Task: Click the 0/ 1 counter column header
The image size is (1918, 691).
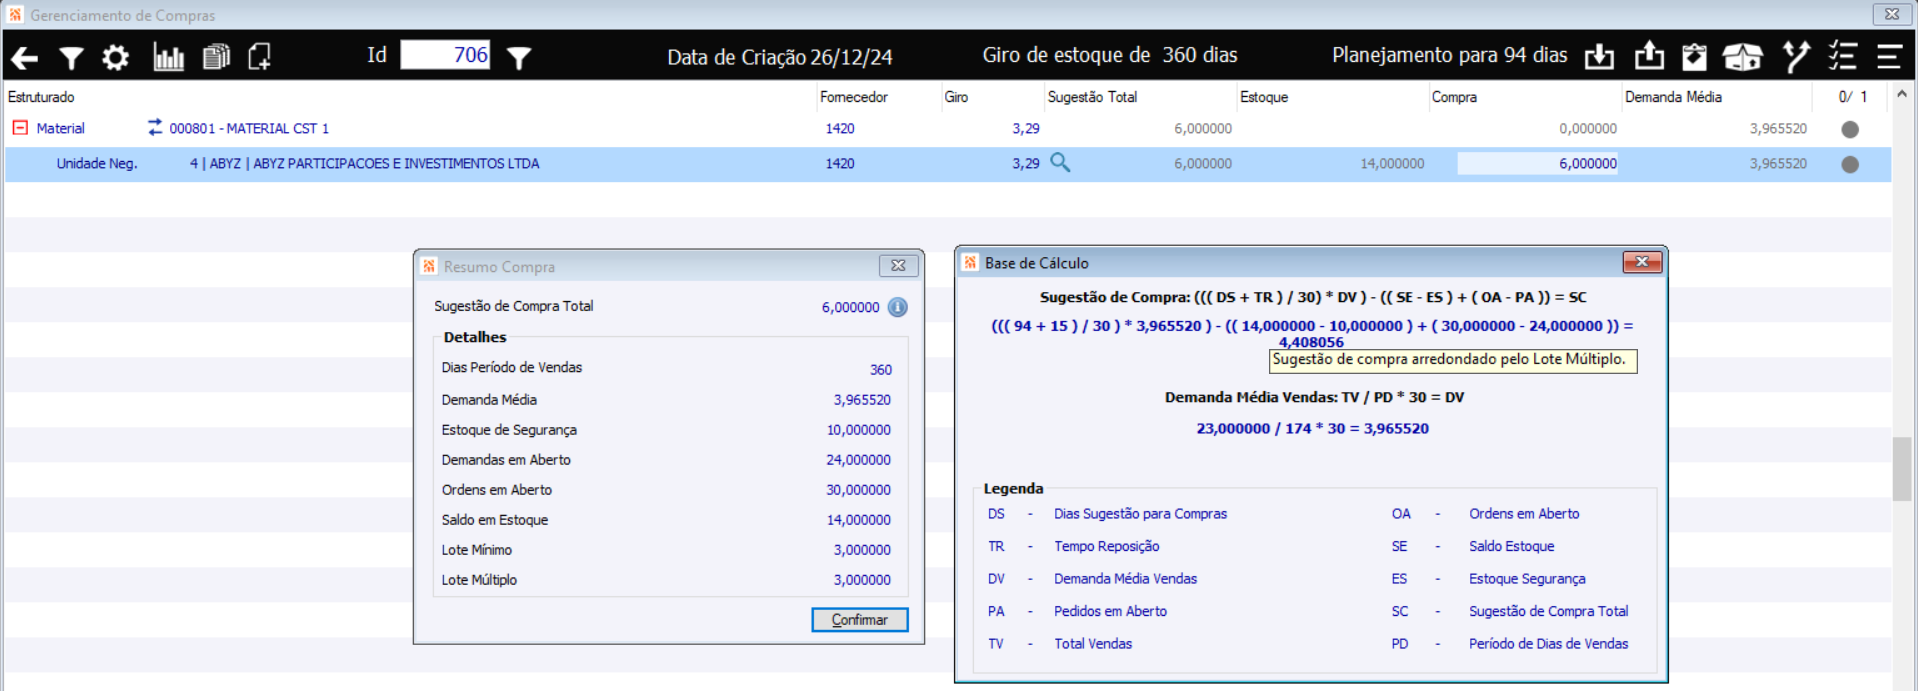Action: pos(1852,97)
